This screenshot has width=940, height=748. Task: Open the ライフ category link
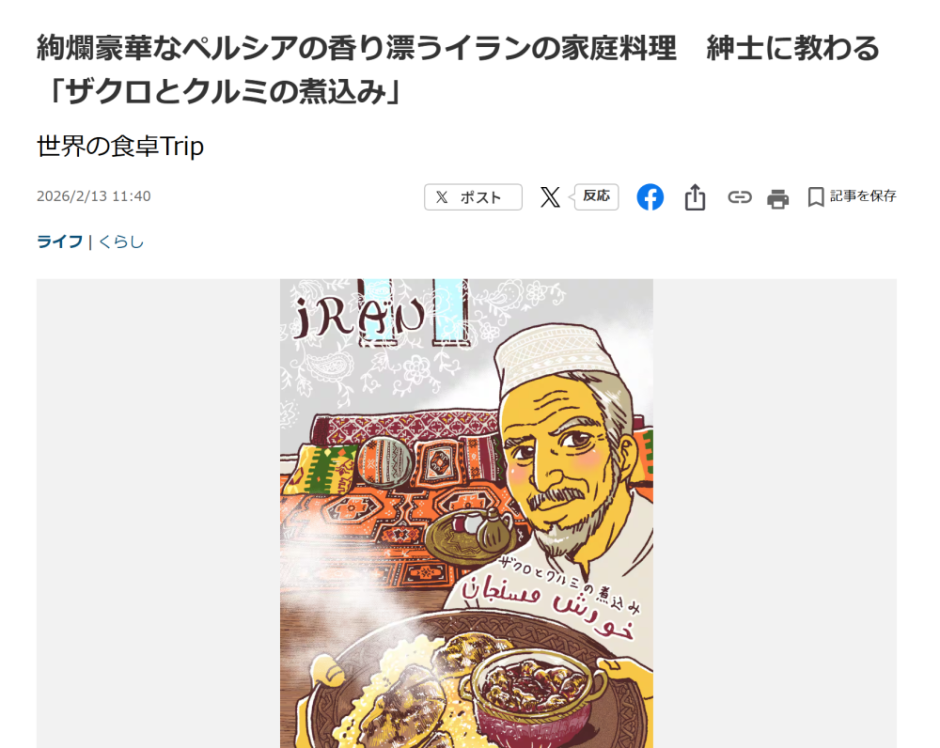59,242
